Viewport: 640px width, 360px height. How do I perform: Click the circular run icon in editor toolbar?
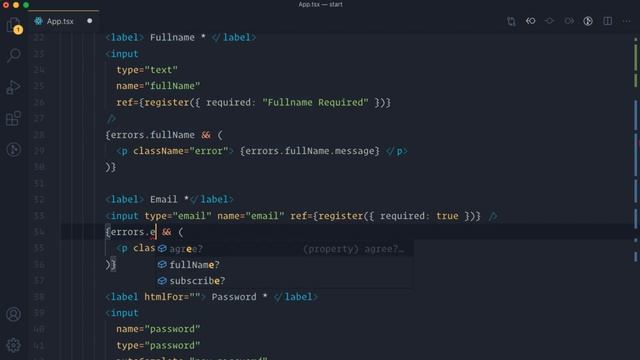click(588, 21)
